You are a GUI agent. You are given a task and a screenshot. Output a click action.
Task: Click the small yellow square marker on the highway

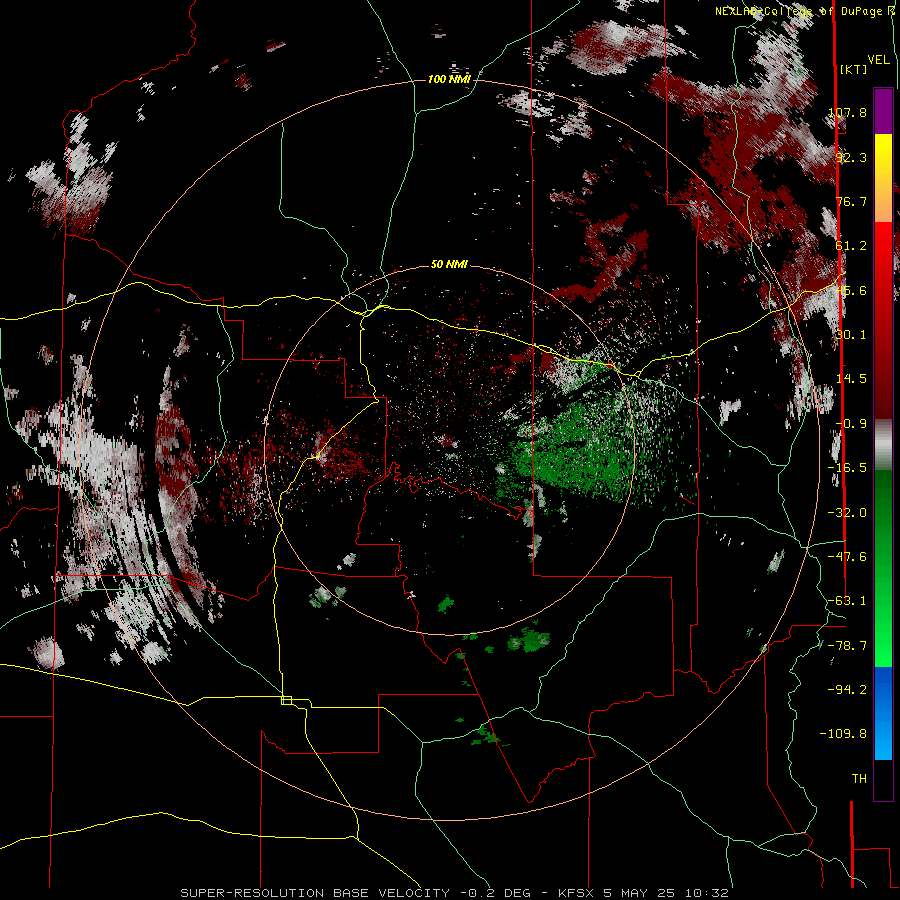pyautogui.click(x=286, y=700)
